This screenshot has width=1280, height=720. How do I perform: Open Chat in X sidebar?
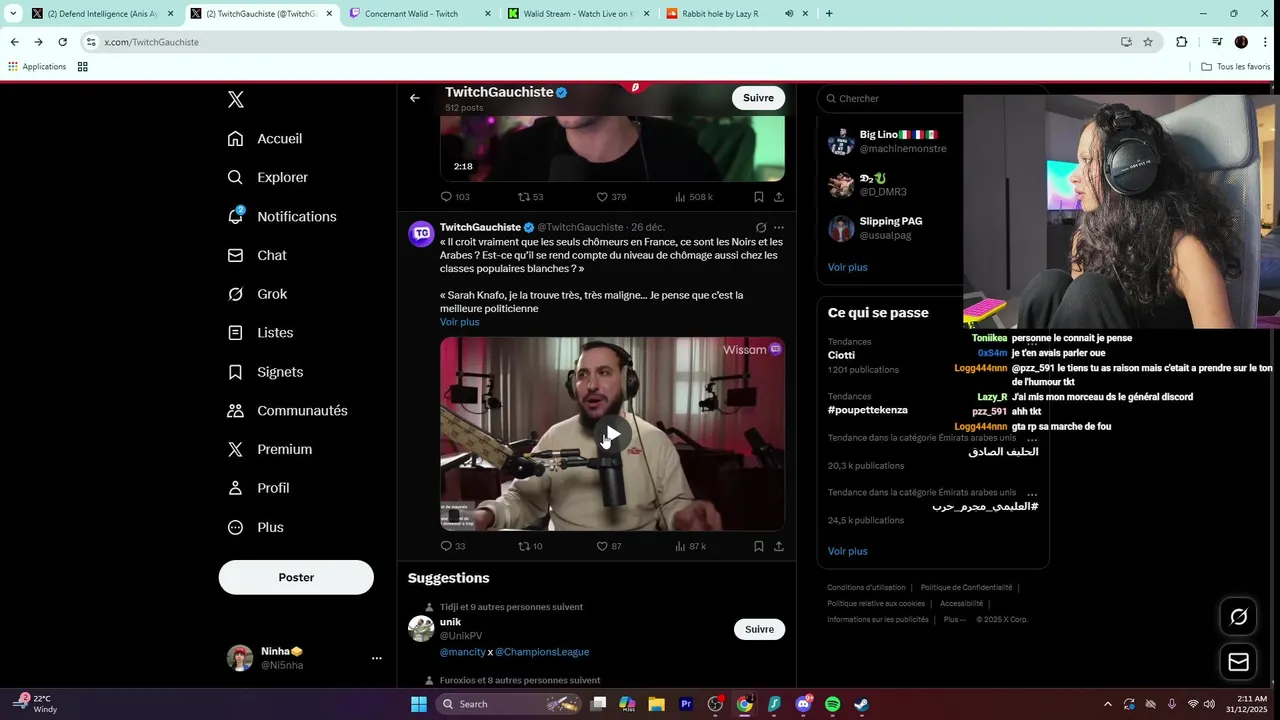pyautogui.click(x=257, y=255)
